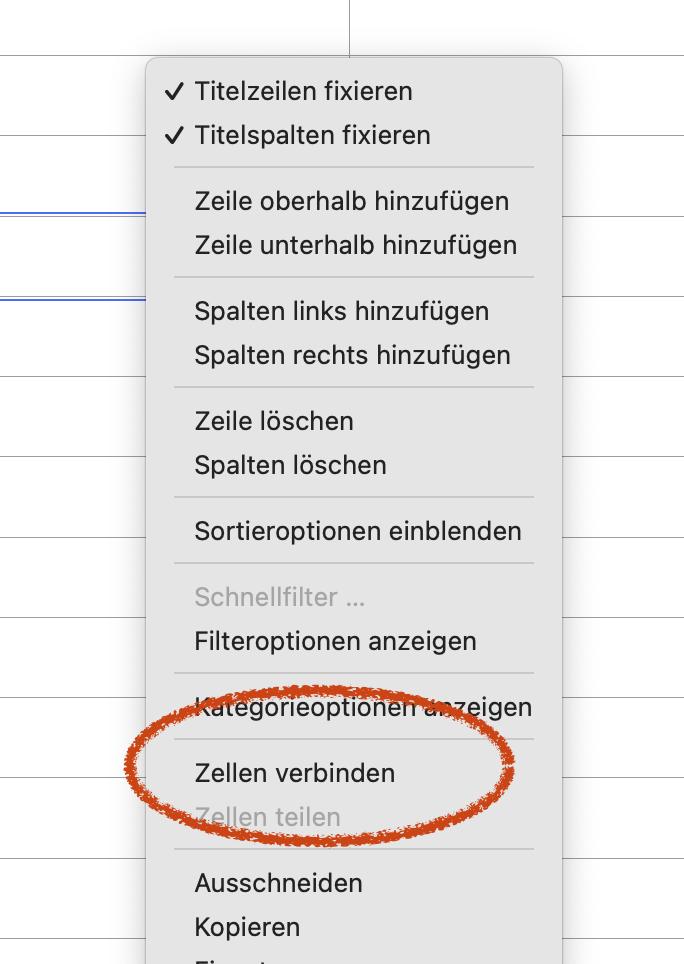This screenshot has height=964, width=684.
Task: Merge cells using Zellen verbinden
Action: tap(295, 773)
